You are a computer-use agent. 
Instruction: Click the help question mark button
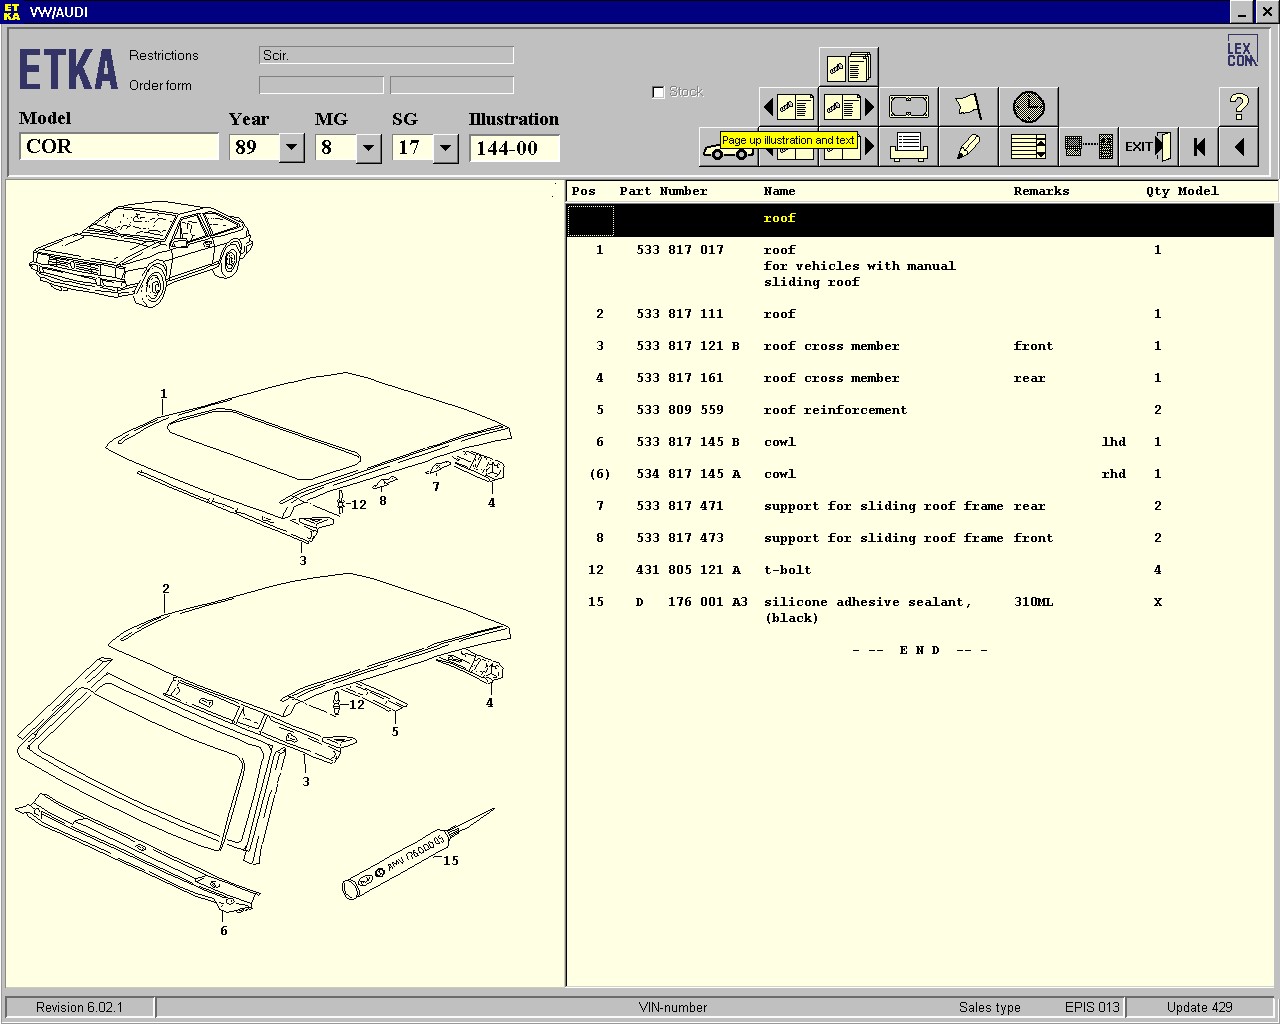pyautogui.click(x=1238, y=106)
